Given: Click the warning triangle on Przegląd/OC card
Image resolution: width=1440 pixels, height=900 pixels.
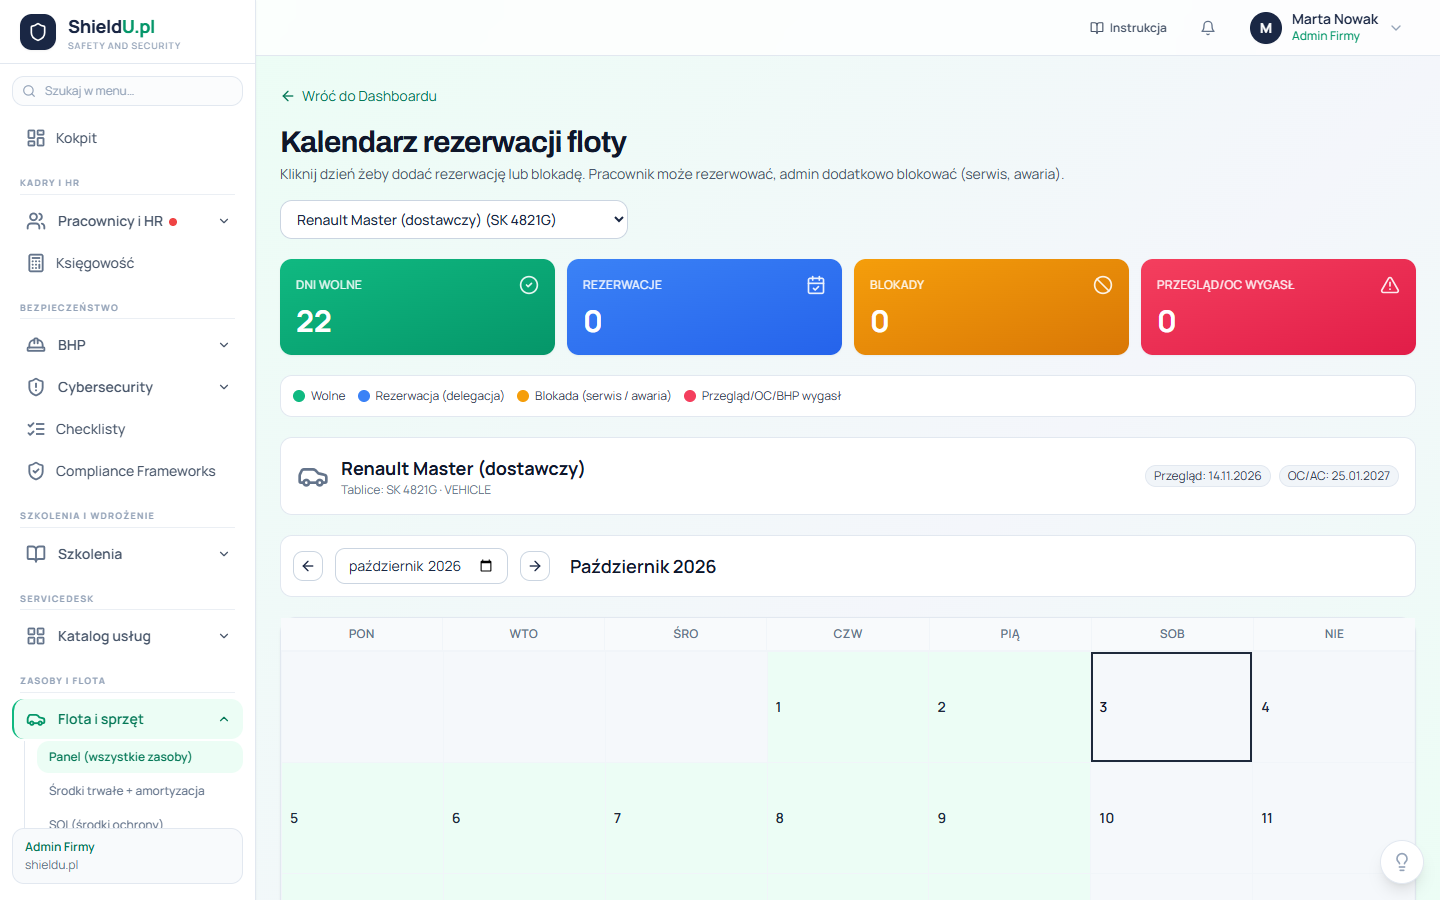Looking at the screenshot, I should tap(1390, 285).
